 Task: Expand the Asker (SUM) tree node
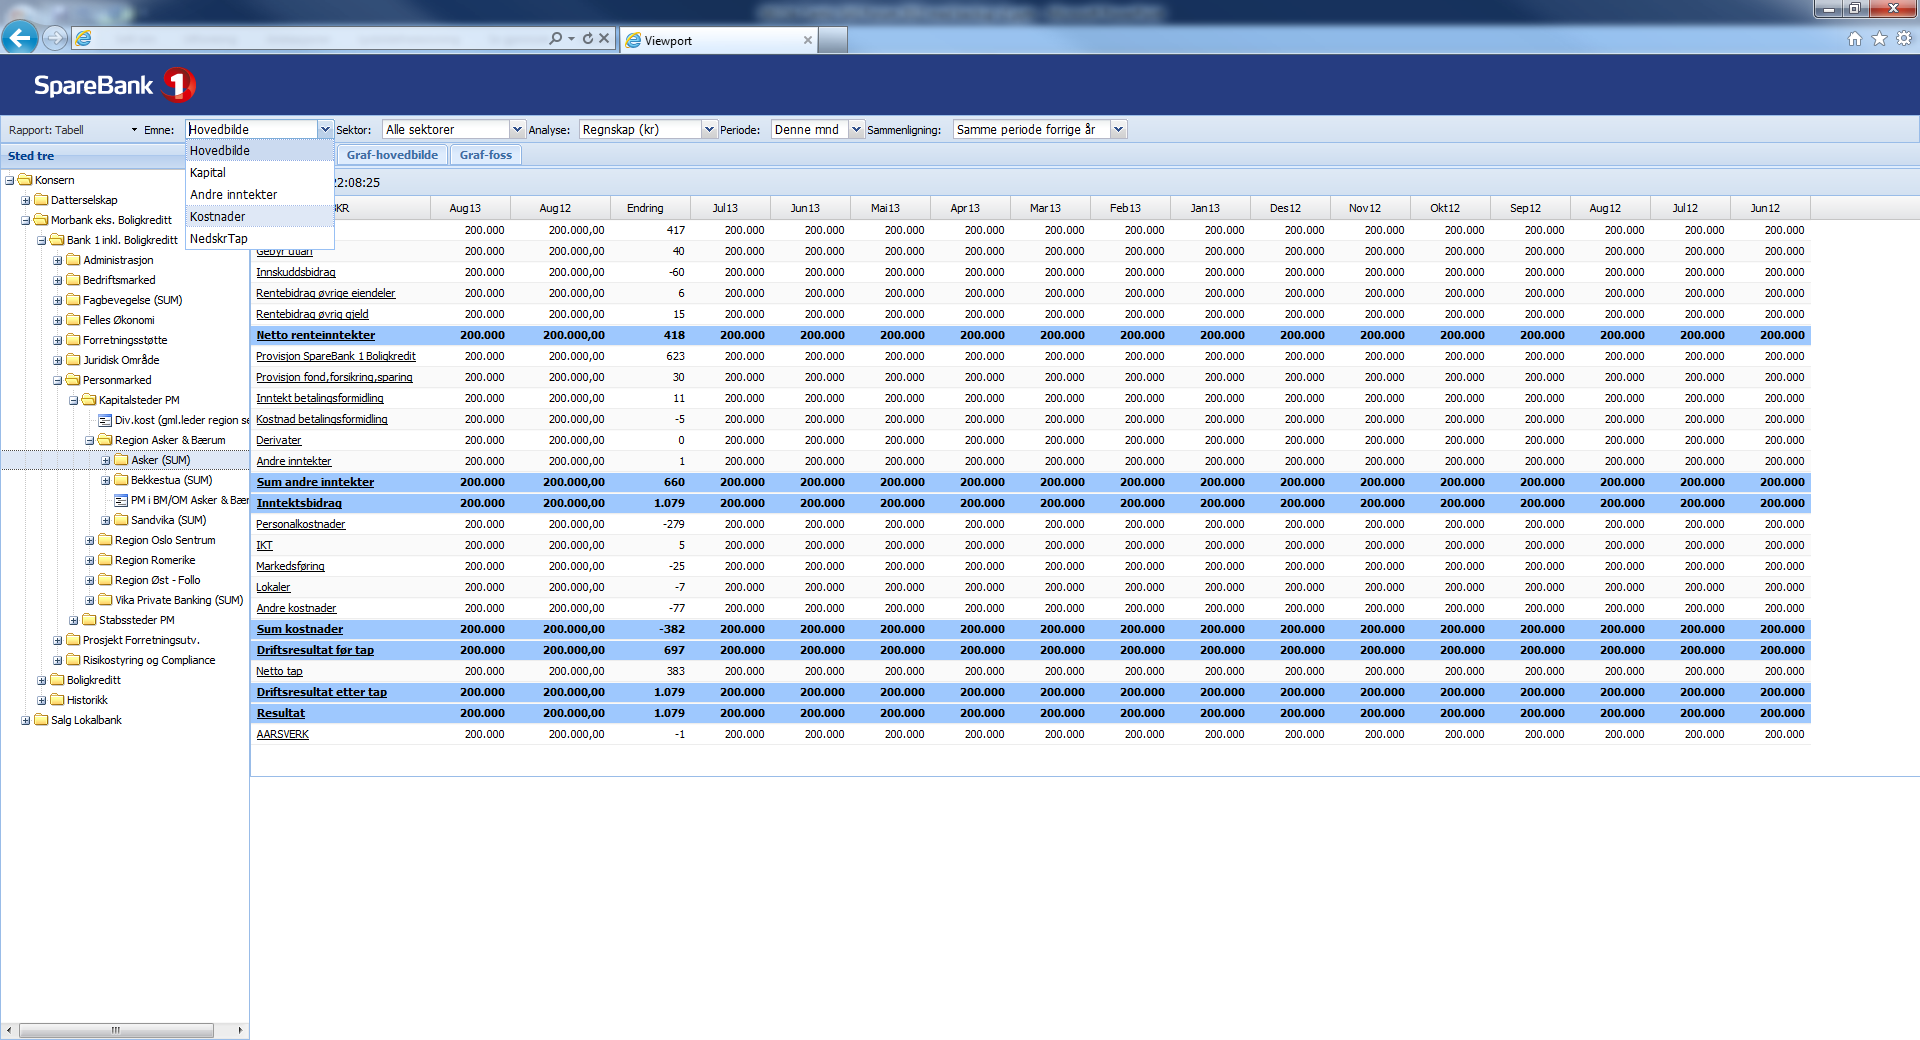point(105,460)
